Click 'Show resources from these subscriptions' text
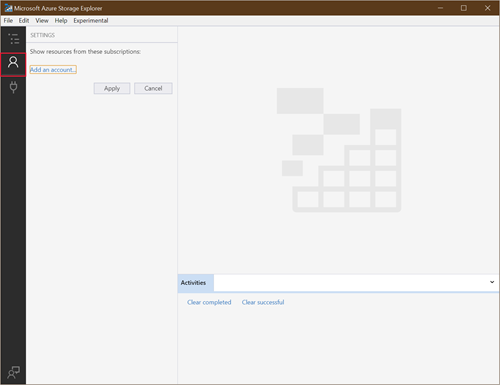The width and height of the screenshot is (500, 385). click(85, 52)
